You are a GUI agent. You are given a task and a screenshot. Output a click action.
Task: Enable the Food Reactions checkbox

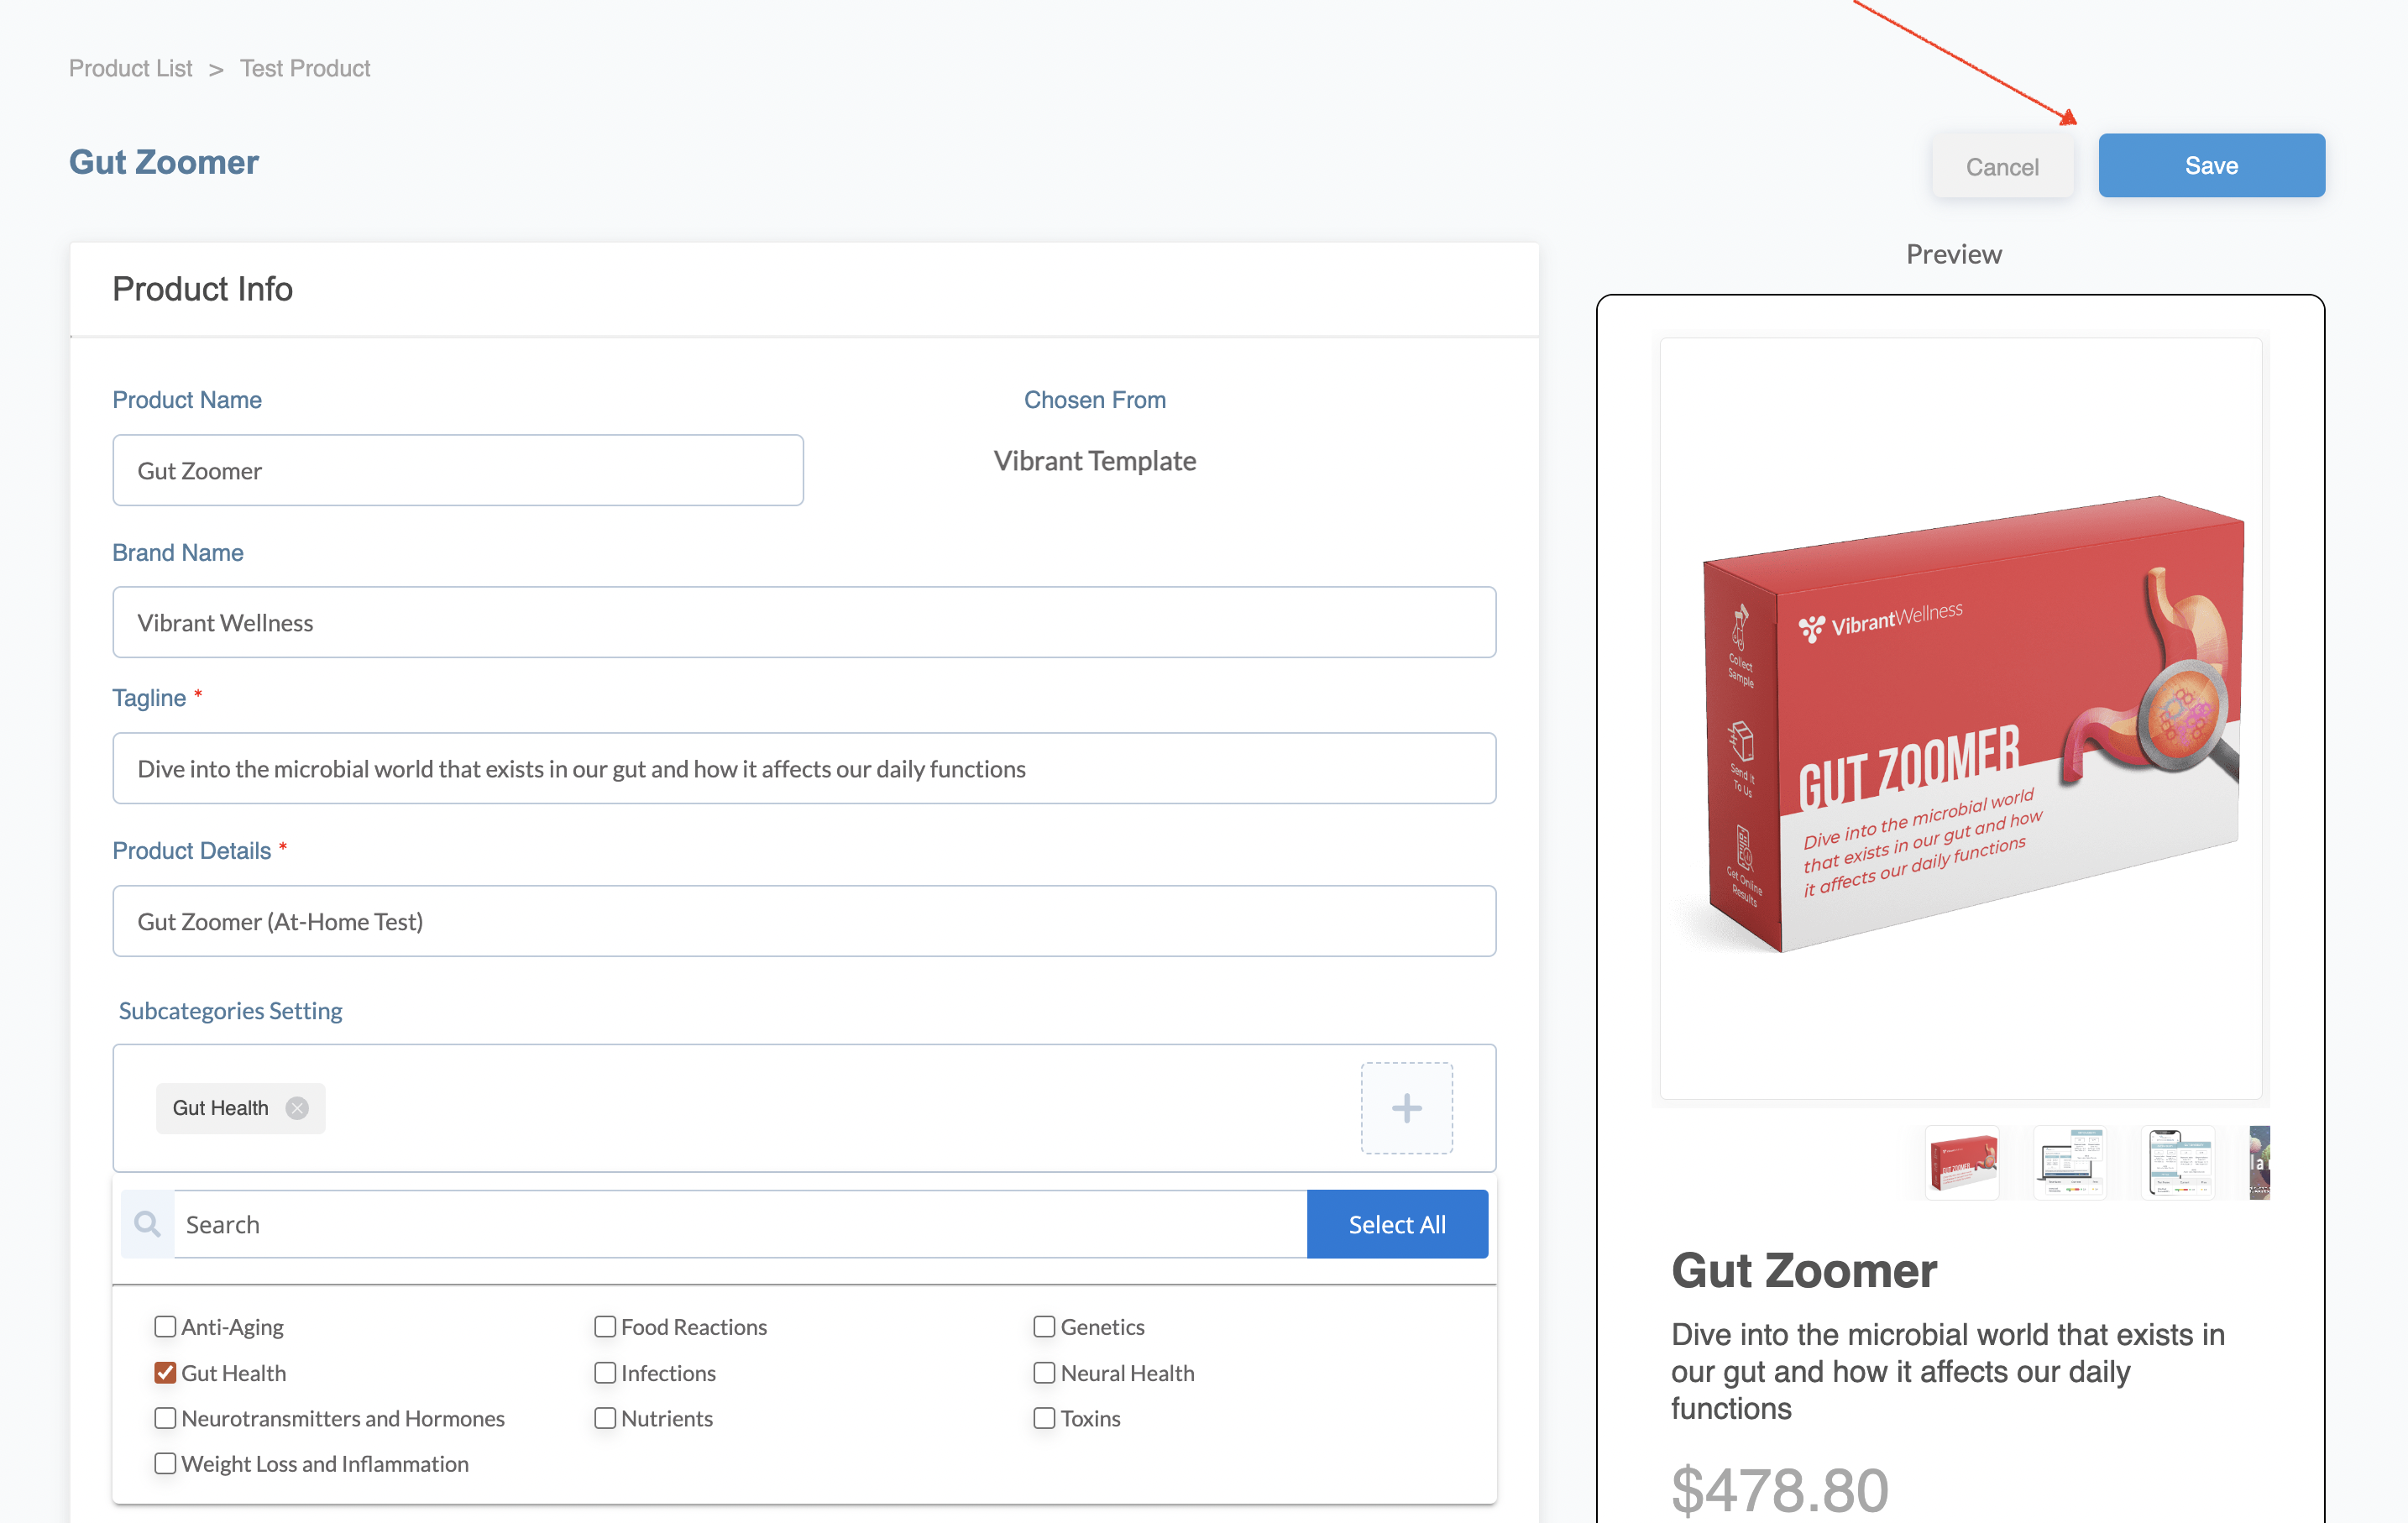tap(605, 1327)
